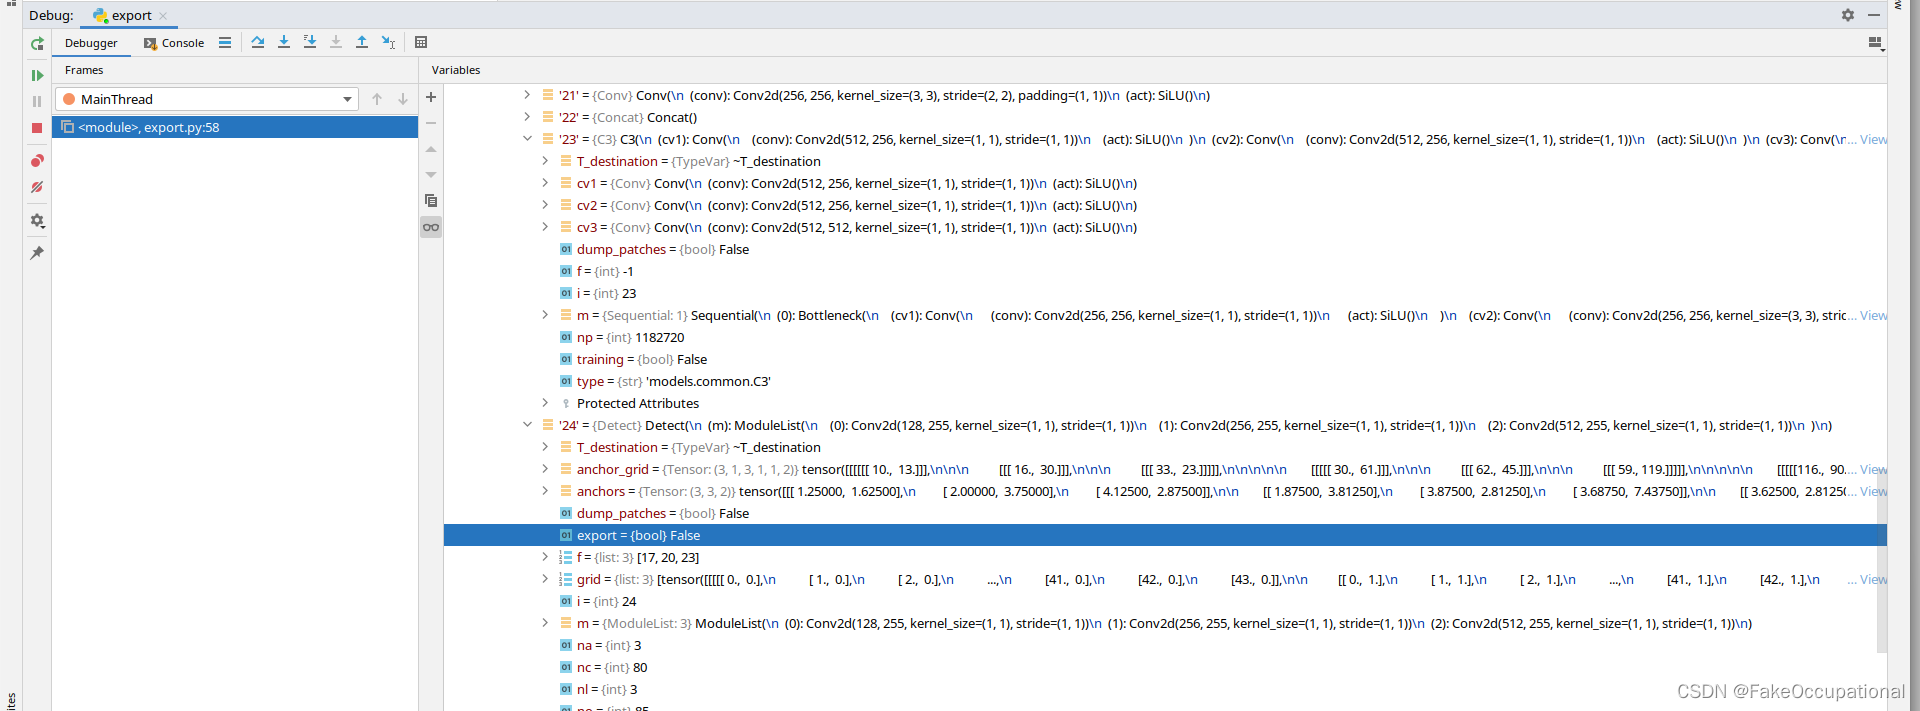This screenshot has width=1920, height=711.
Task: Click View link on m Sequential row
Action: pyautogui.click(x=1873, y=316)
